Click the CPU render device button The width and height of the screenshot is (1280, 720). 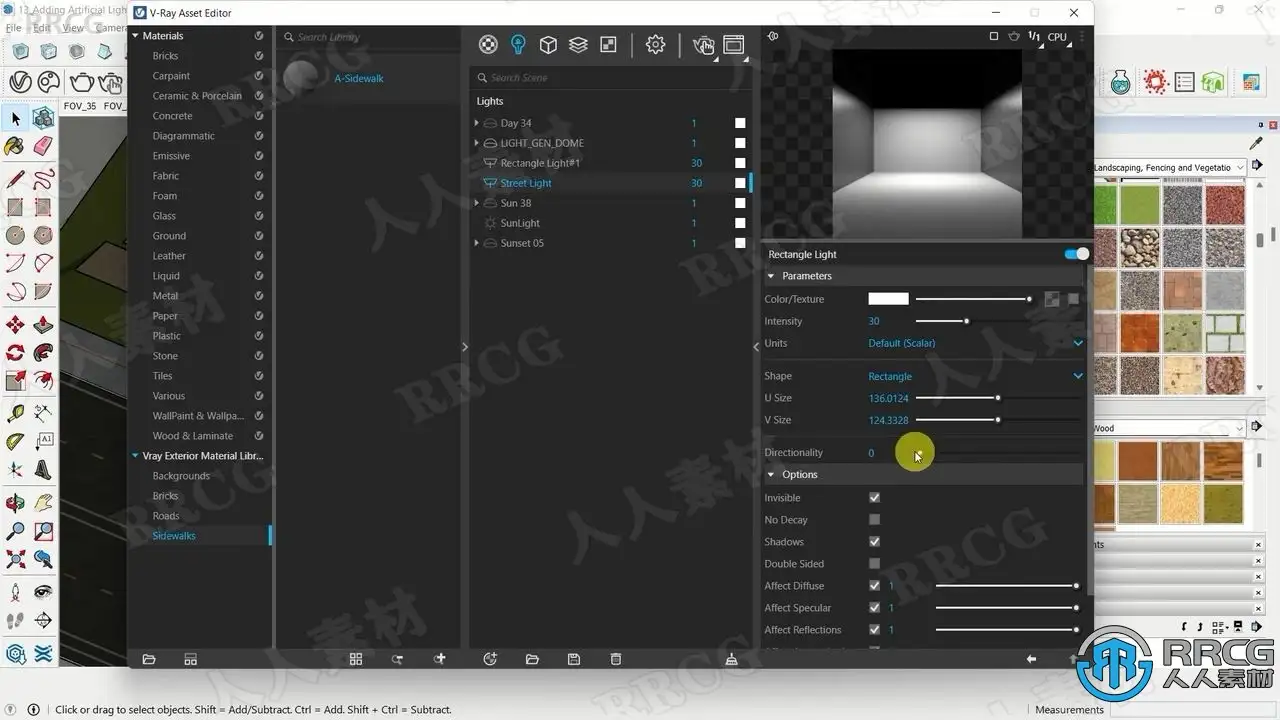(1057, 37)
